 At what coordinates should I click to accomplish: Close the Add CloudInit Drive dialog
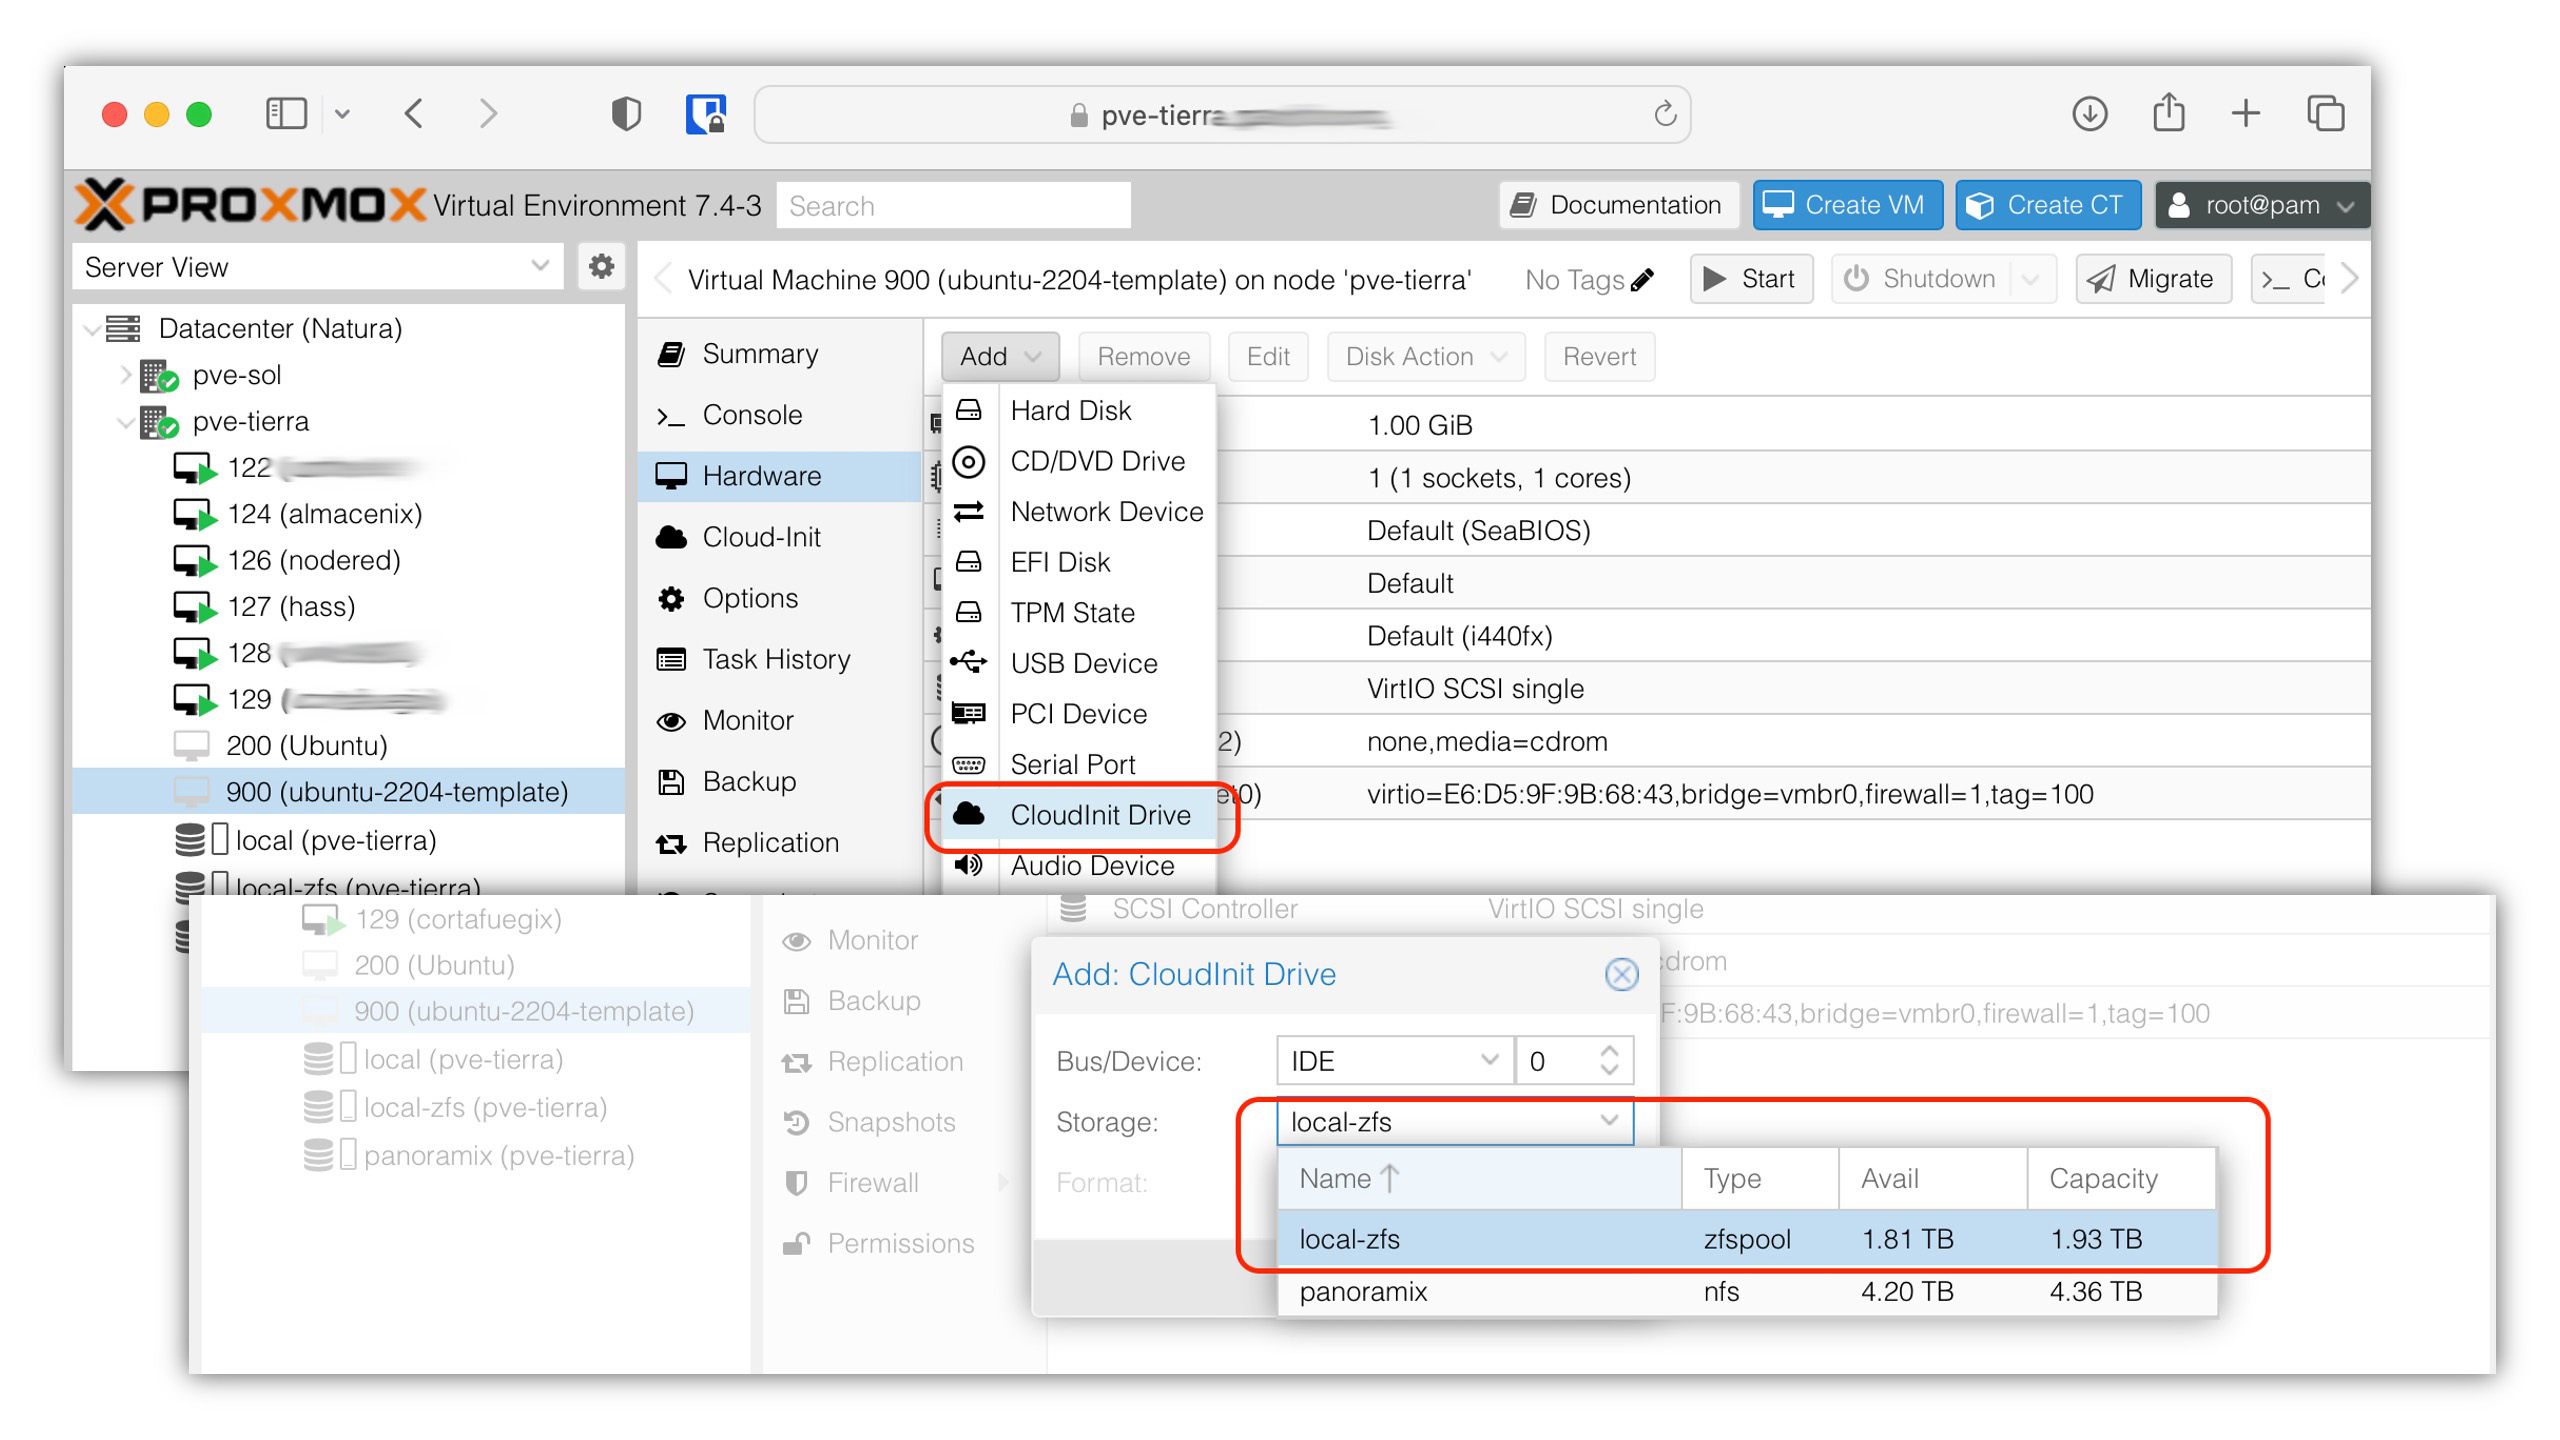coord(1620,974)
